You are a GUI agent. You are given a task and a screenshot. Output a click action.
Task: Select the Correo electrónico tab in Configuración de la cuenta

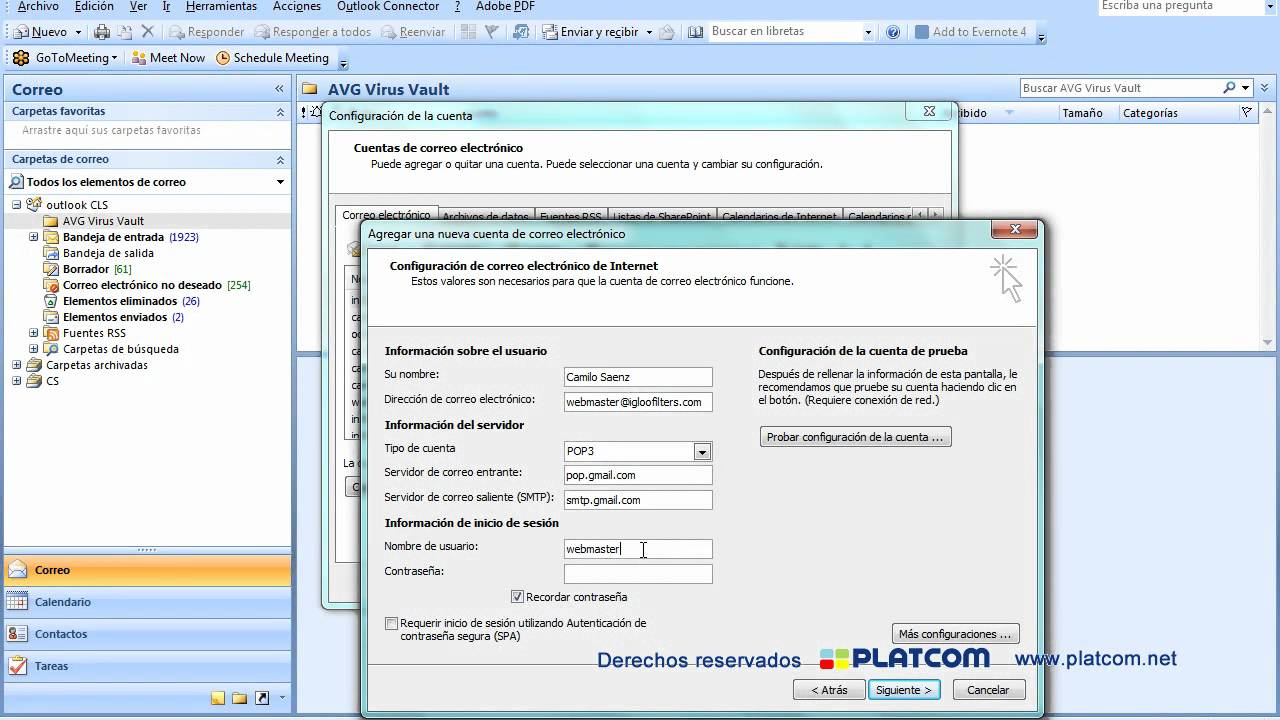pos(386,215)
